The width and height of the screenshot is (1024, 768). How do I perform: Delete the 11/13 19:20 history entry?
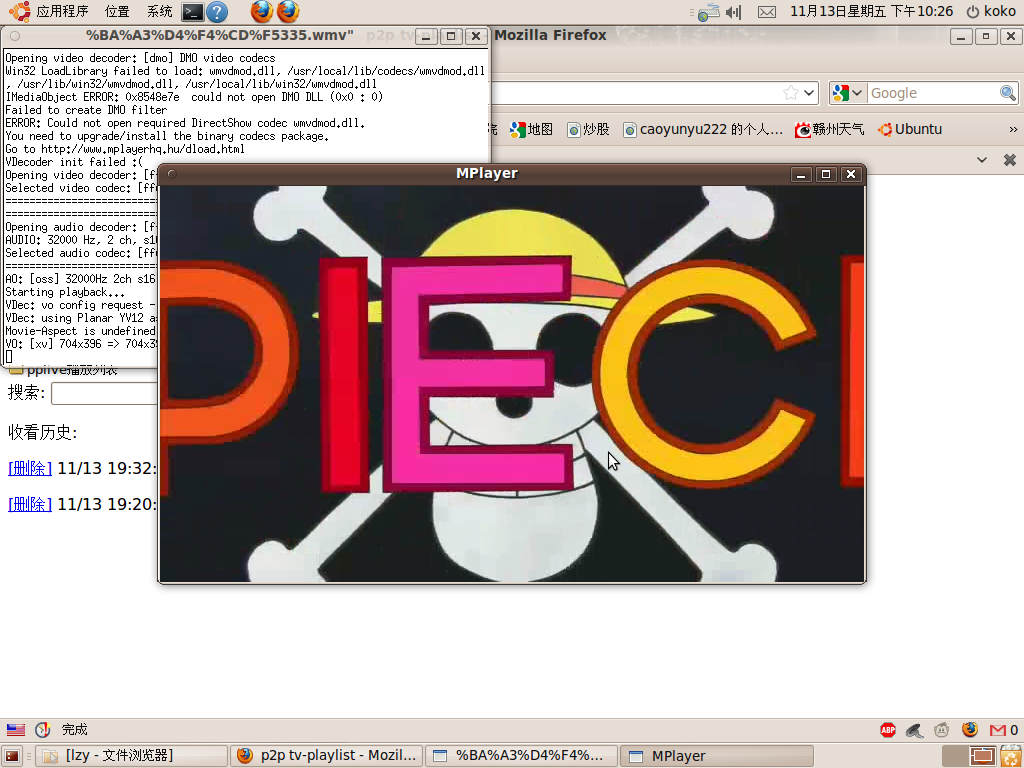(30, 504)
